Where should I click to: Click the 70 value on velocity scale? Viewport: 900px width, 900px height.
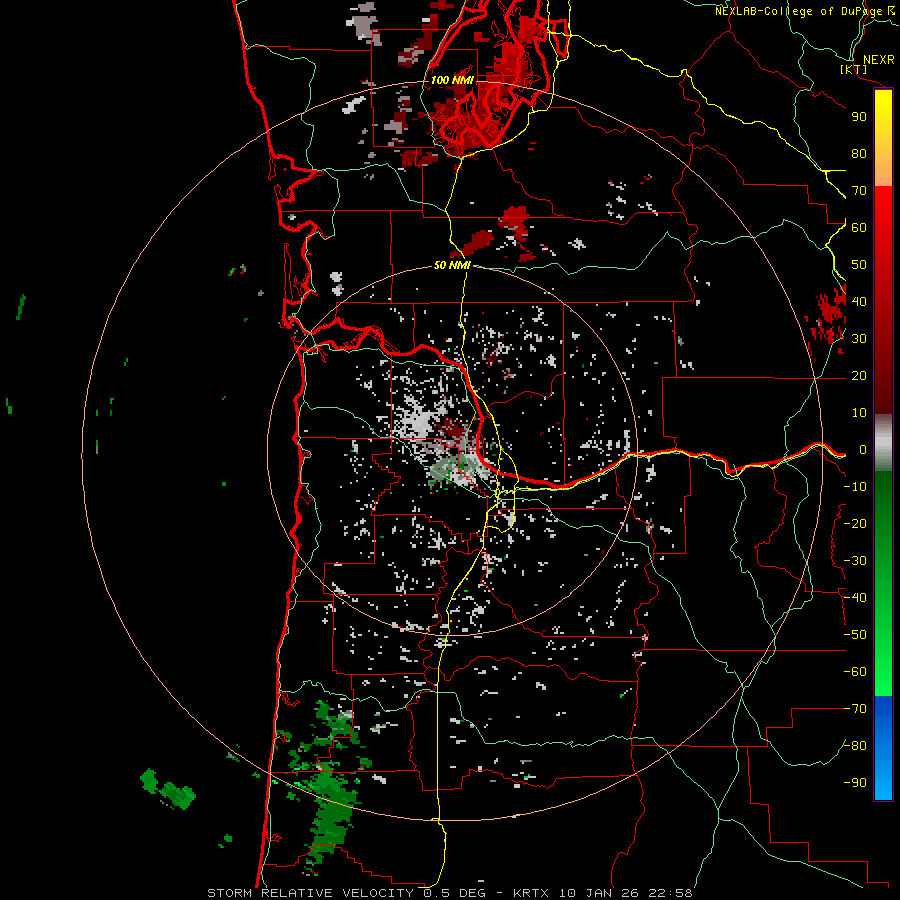(x=859, y=191)
